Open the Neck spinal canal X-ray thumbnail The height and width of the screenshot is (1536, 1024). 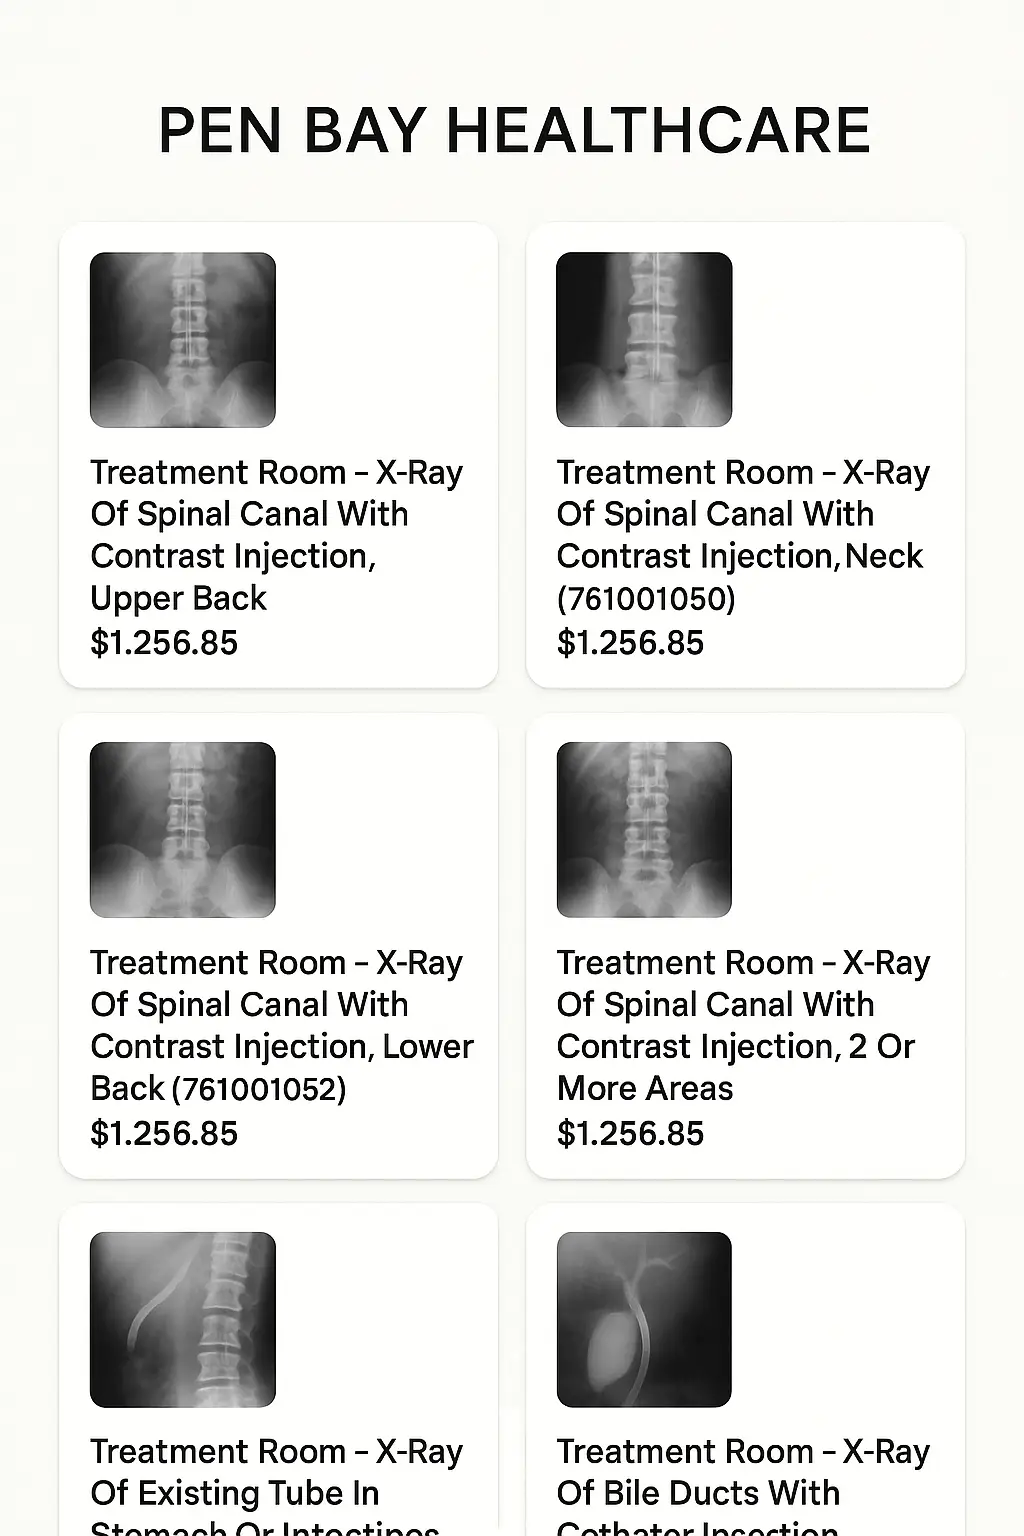(644, 340)
